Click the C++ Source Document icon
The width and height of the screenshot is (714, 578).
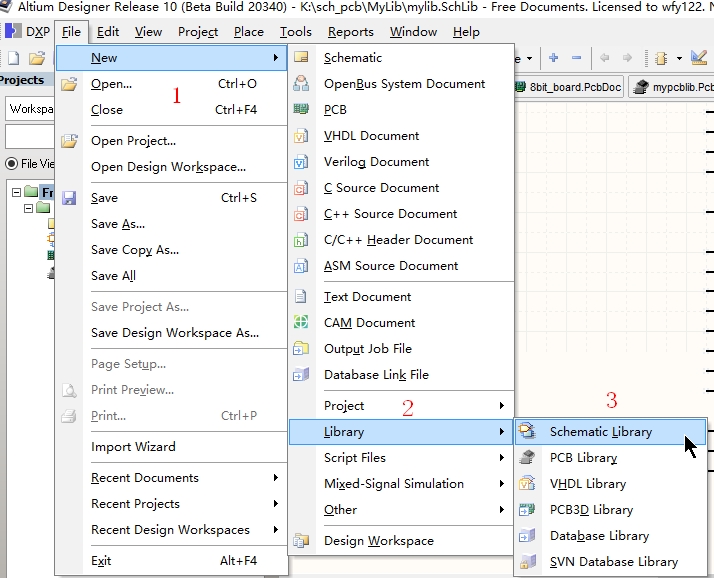tap(301, 214)
